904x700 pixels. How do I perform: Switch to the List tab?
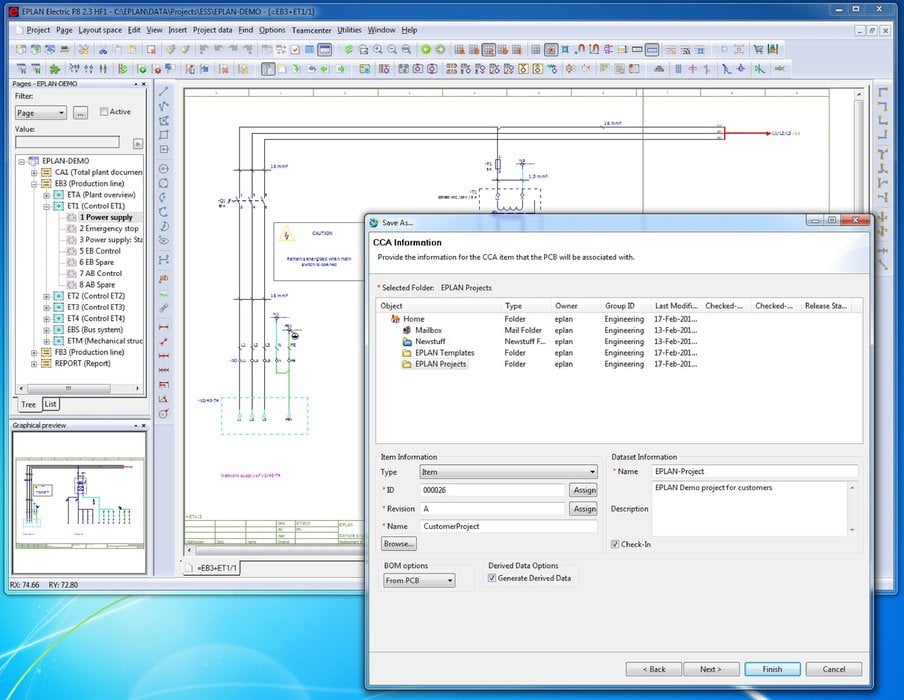point(51,404)
